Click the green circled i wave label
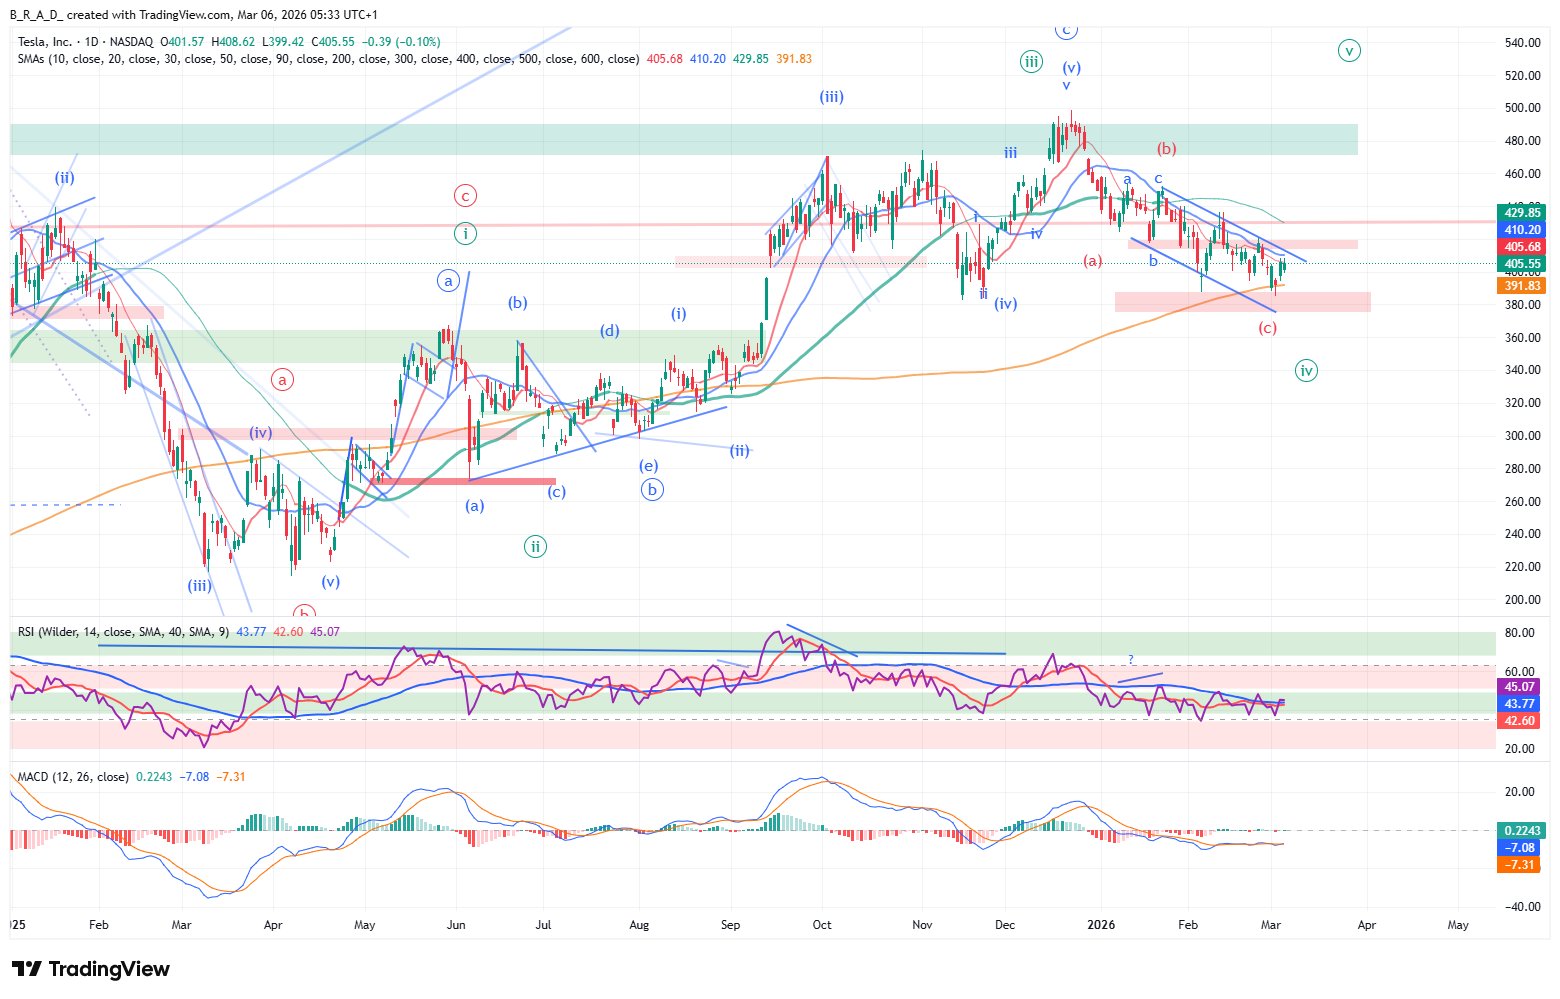1560x999 pixels. [465, 234]
